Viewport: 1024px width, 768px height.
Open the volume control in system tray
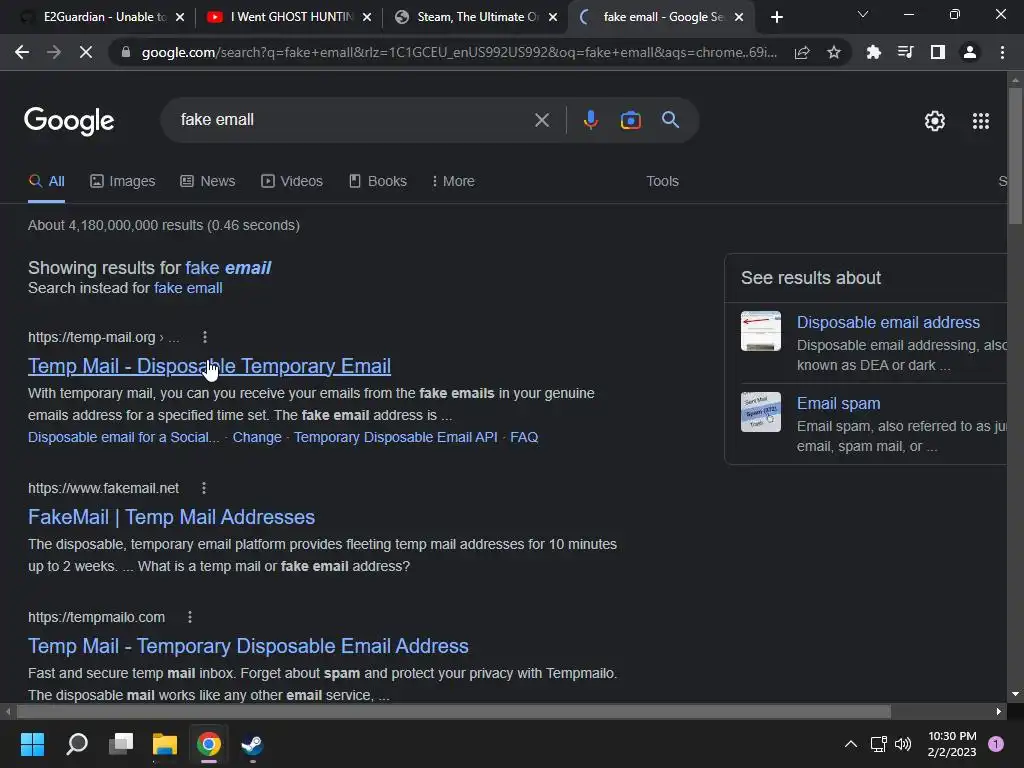point(903,744)
